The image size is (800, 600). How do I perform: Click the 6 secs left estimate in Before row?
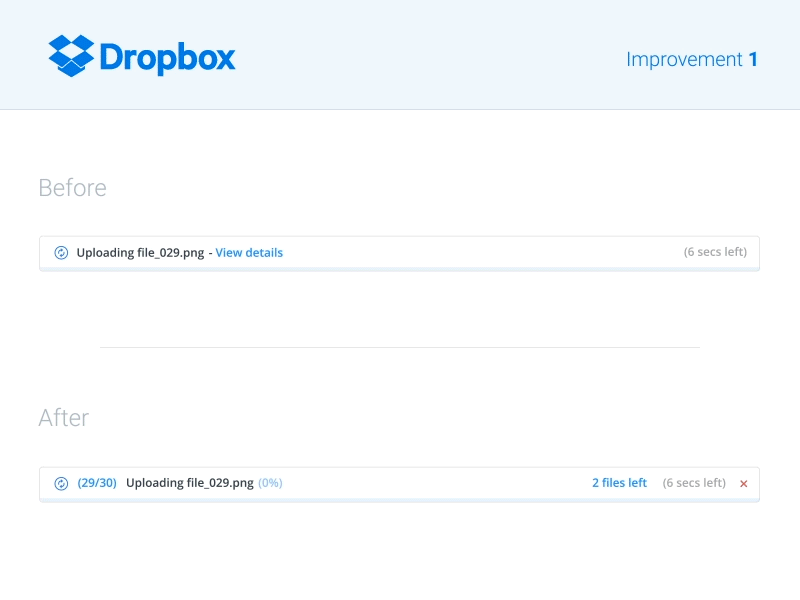tap(714, 251)
